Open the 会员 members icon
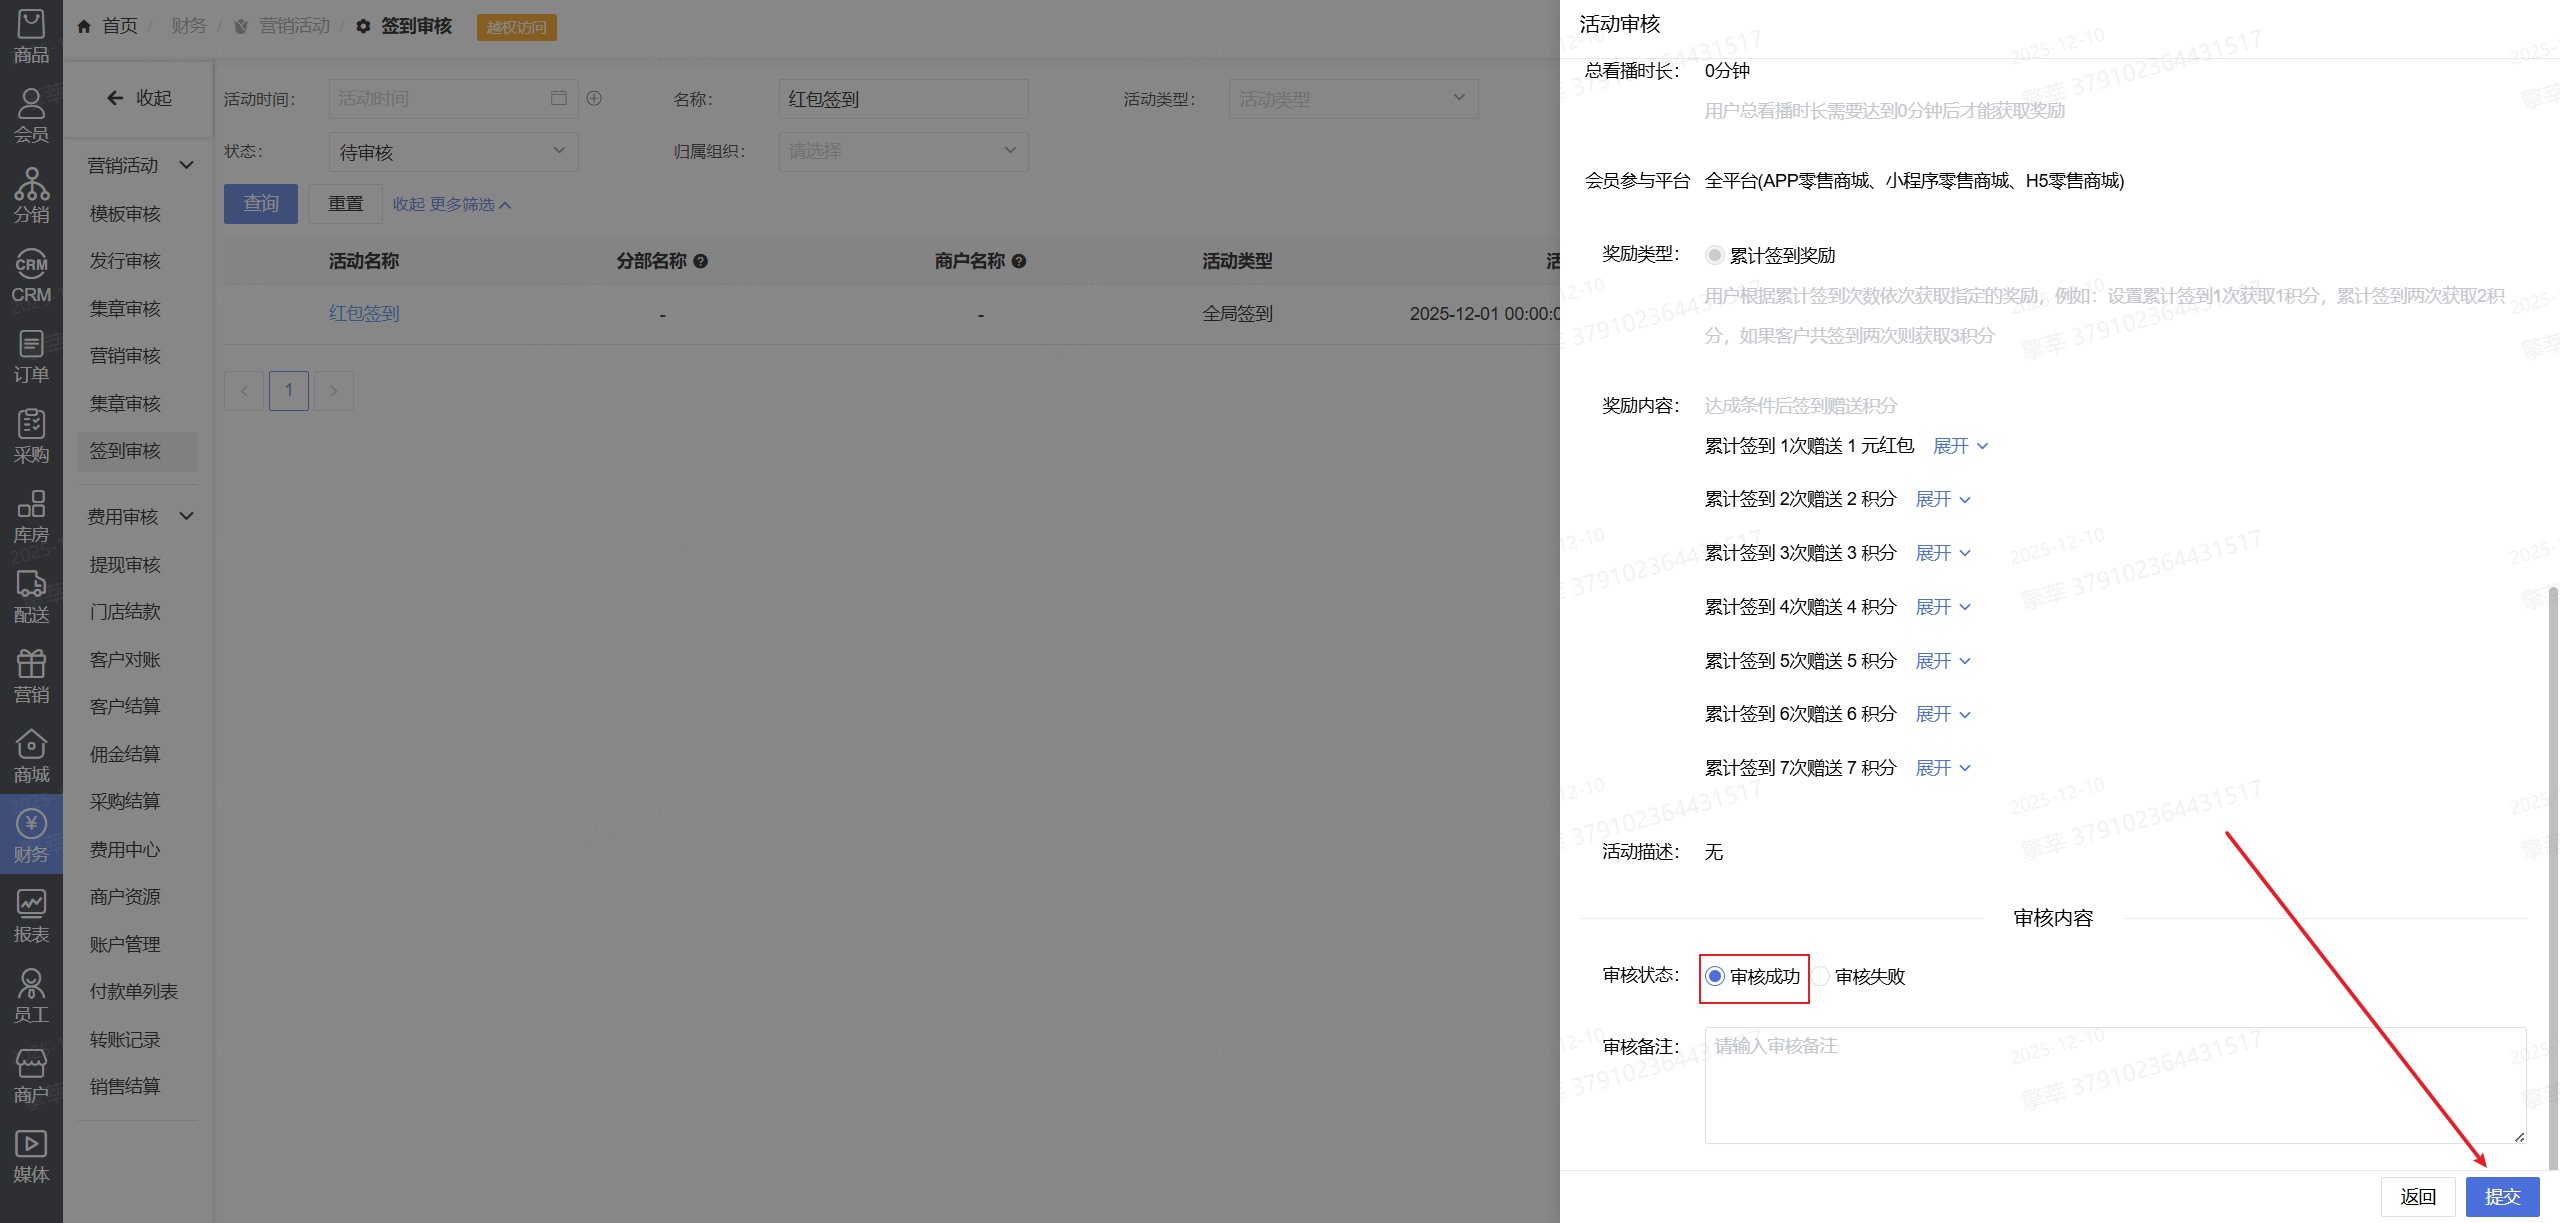 pos(31,114)
